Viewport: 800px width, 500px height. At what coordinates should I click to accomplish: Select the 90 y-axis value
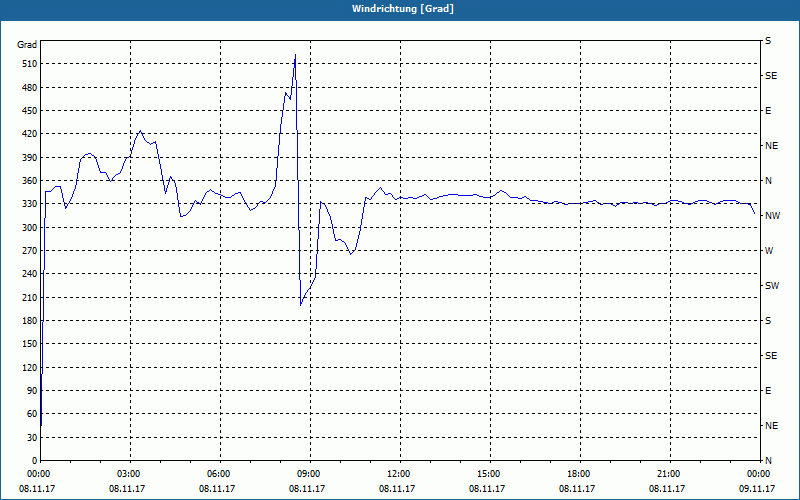[33, 391]
